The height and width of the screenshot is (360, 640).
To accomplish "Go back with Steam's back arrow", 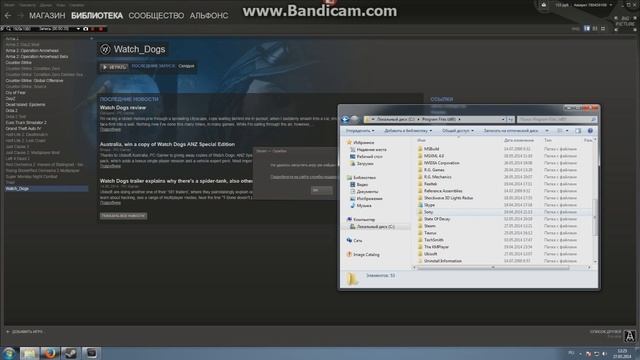I will coord(8,16).
